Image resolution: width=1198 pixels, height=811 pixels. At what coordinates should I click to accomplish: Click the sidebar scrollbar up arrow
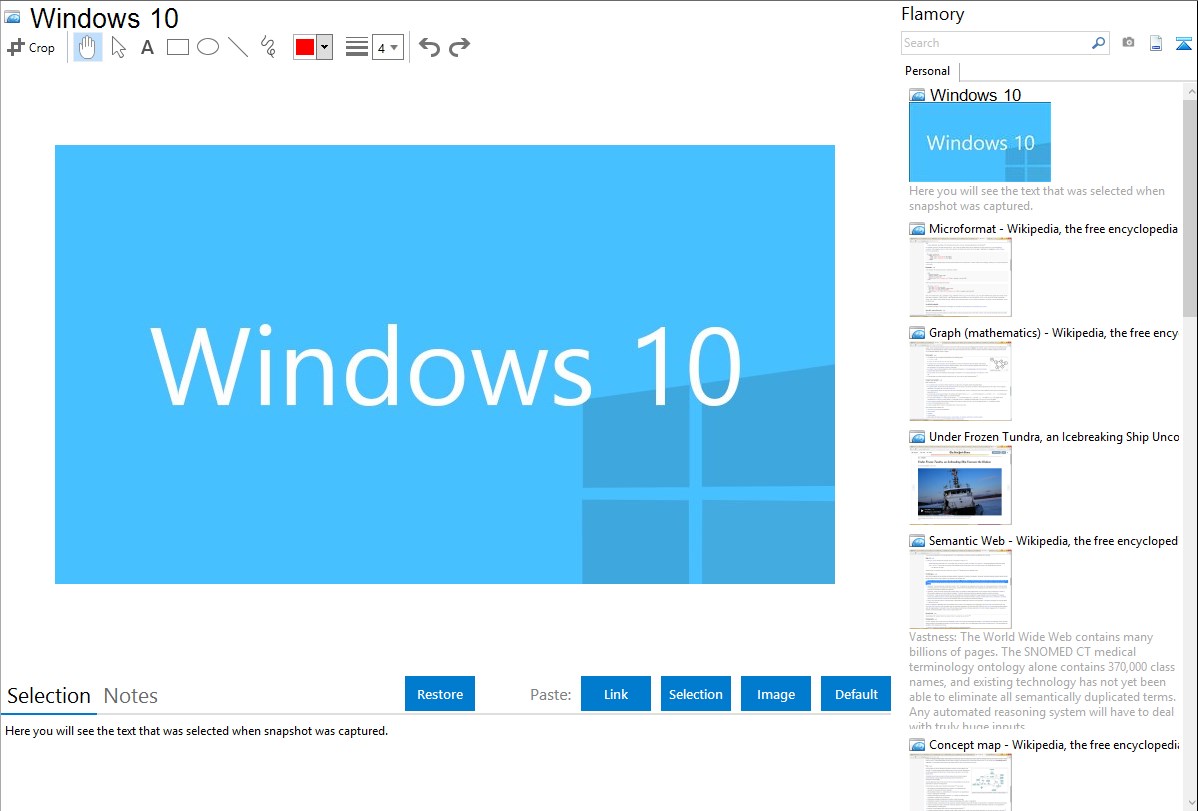pos(1190,91)
